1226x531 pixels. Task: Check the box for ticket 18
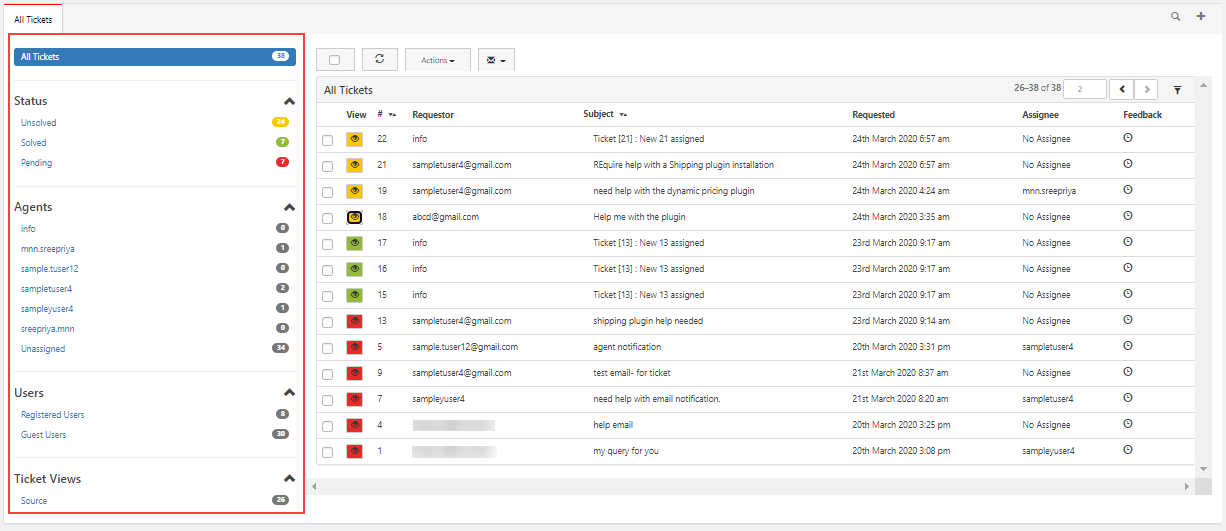(x=327, y=218)
